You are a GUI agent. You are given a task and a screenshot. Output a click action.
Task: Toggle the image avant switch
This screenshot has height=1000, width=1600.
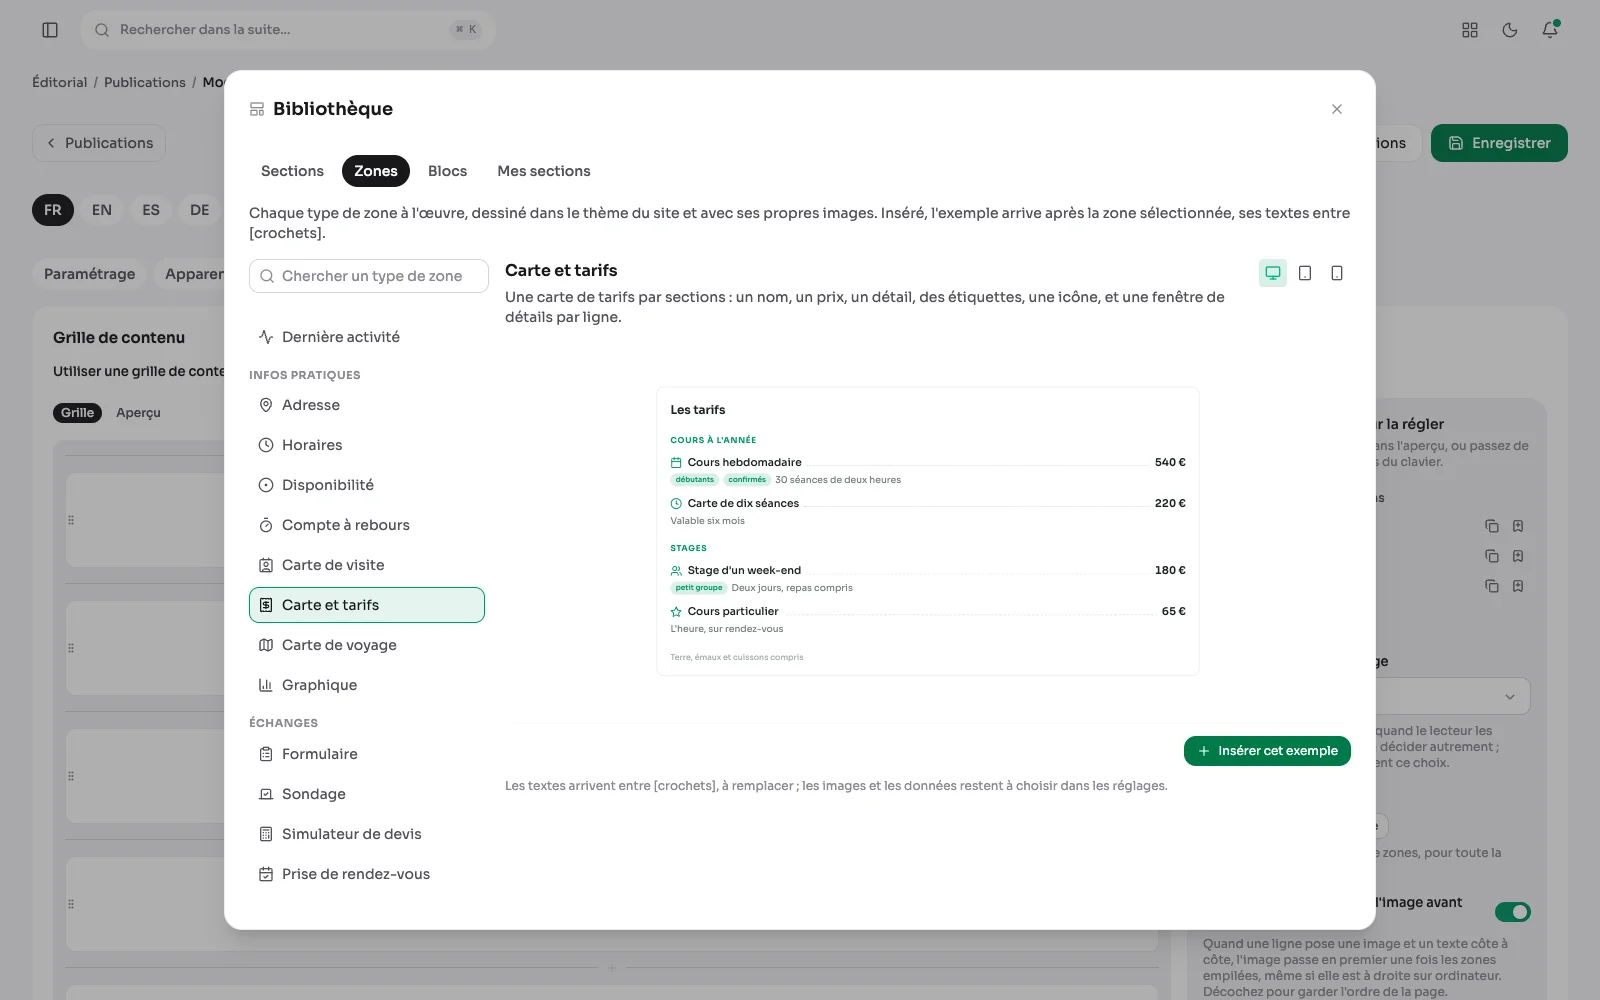1513,912
